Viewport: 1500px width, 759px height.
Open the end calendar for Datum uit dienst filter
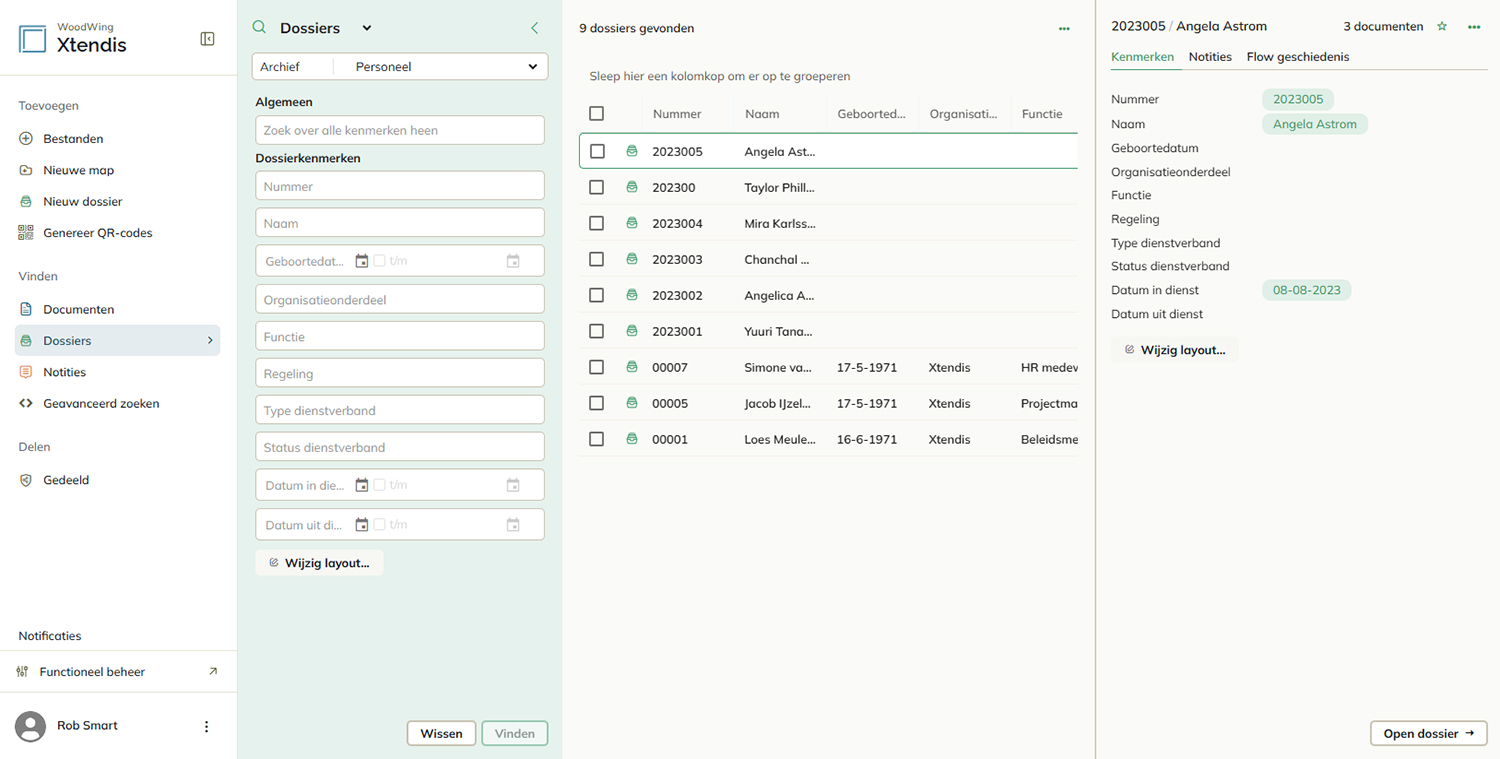pos(513,525)
